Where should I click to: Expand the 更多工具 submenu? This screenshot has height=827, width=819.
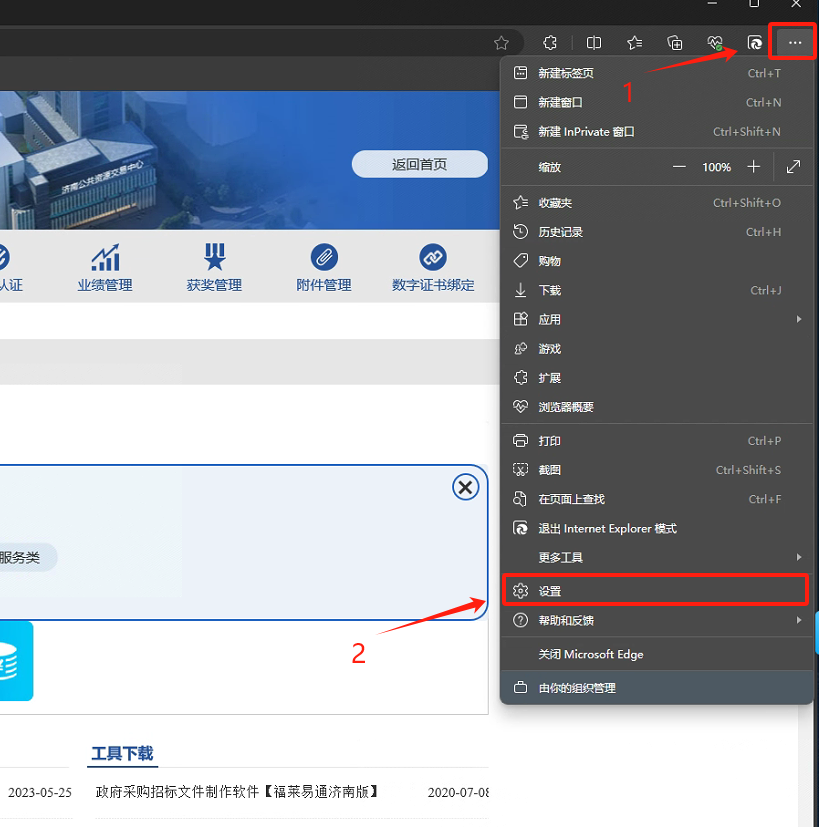click(x=798, y=557)
